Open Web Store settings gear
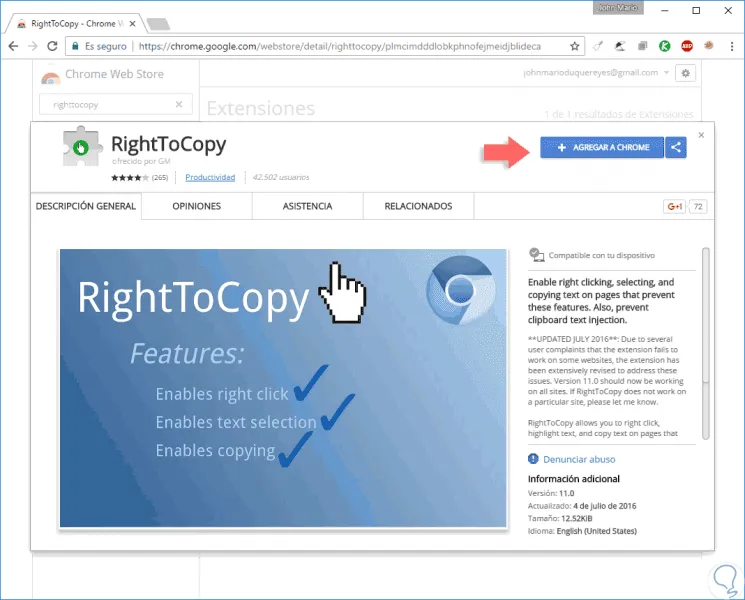The width and height of the screenshot is (745, 600). [x=686, y=73]
